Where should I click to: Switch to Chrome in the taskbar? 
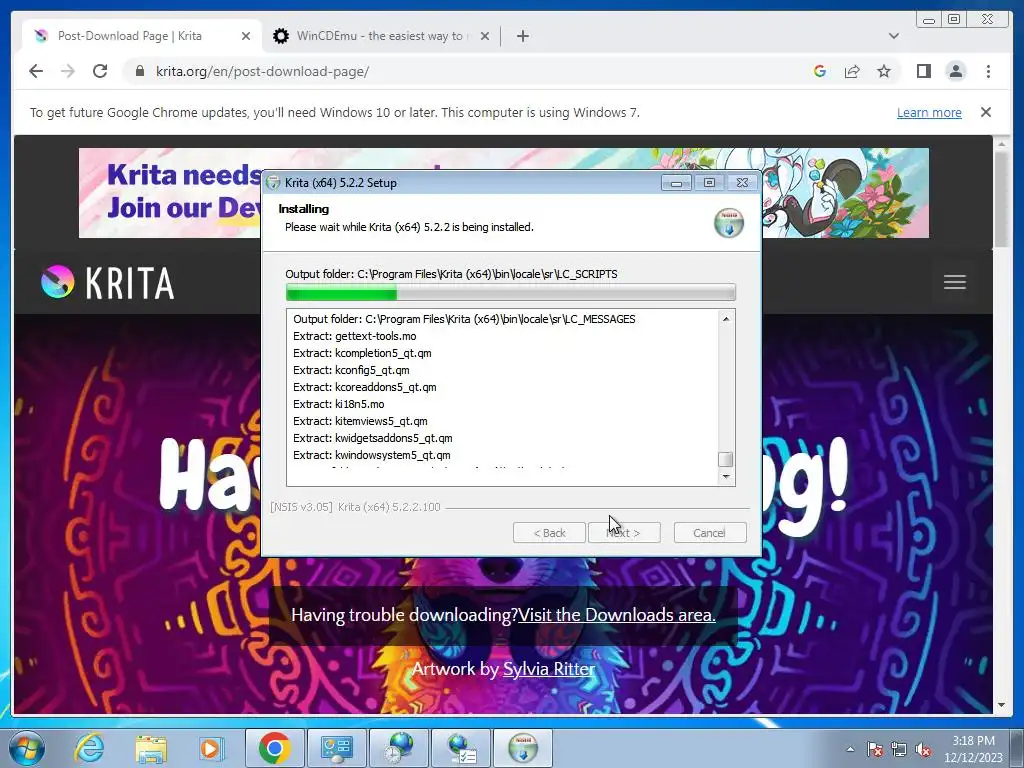coord(274,748)
